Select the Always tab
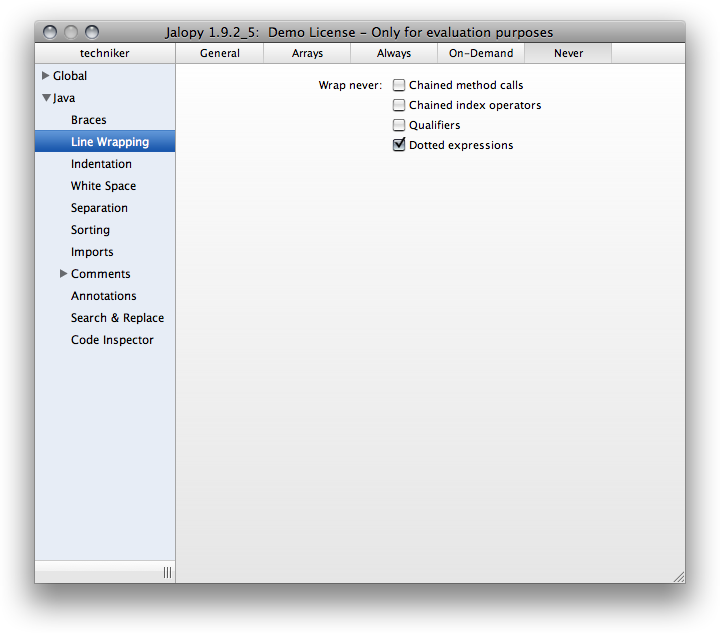Screen dimensions: 720x633 point(394,53)
